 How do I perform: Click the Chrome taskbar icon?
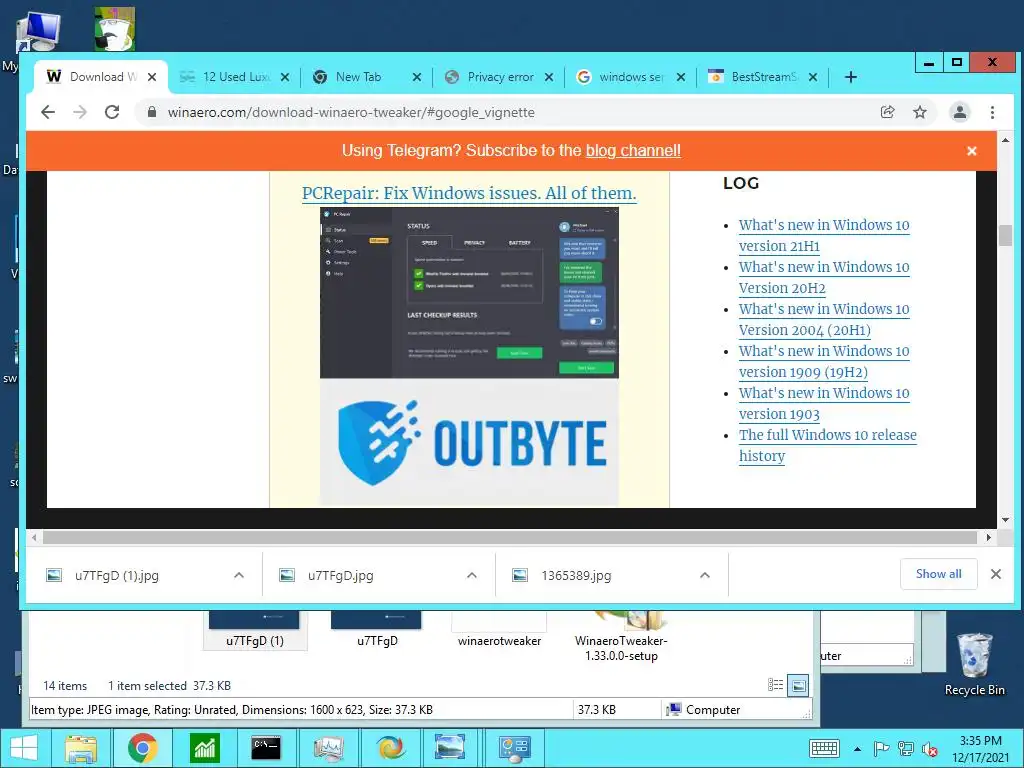[142, 748]
